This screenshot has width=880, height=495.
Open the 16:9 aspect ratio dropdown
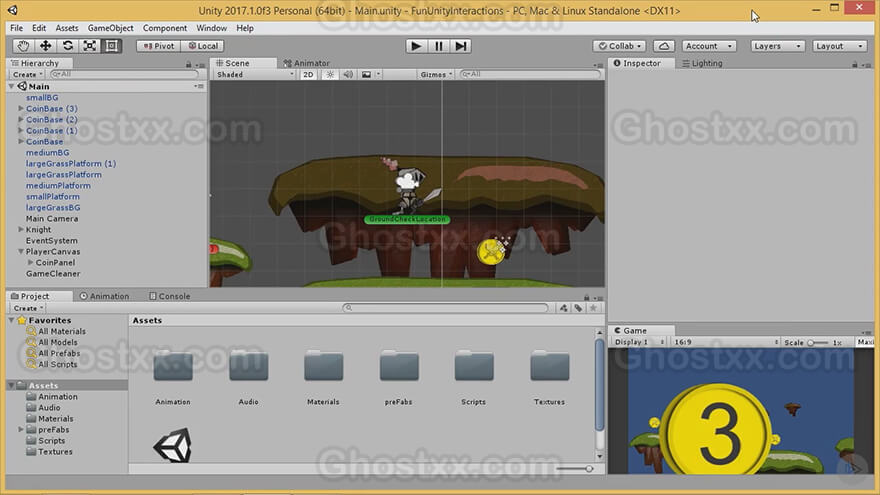coord(726,342)
